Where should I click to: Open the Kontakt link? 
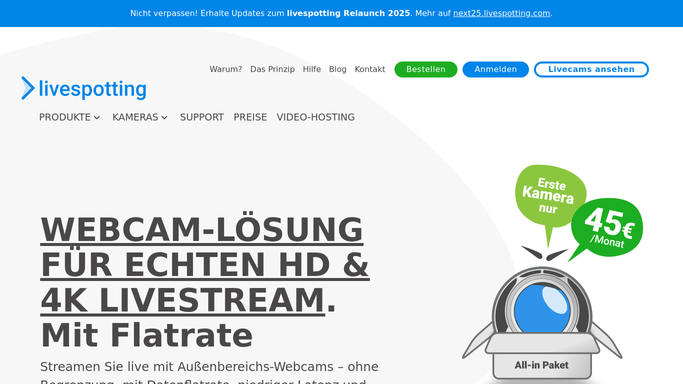pos(370,69)
